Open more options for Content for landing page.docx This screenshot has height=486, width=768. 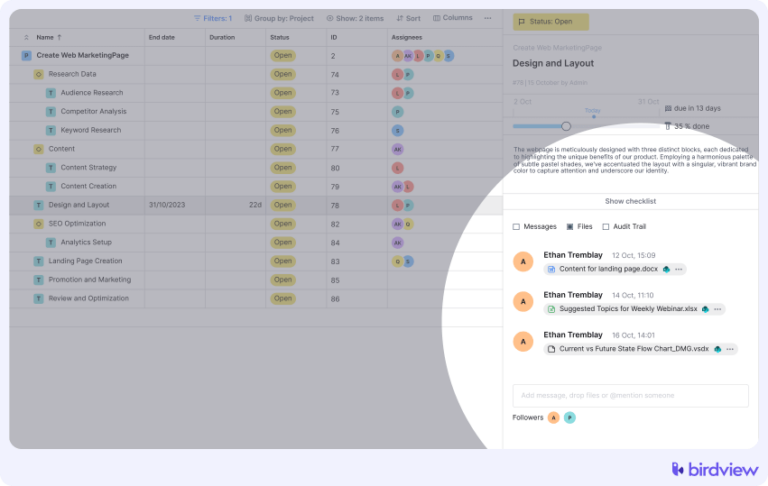(678, 269)
